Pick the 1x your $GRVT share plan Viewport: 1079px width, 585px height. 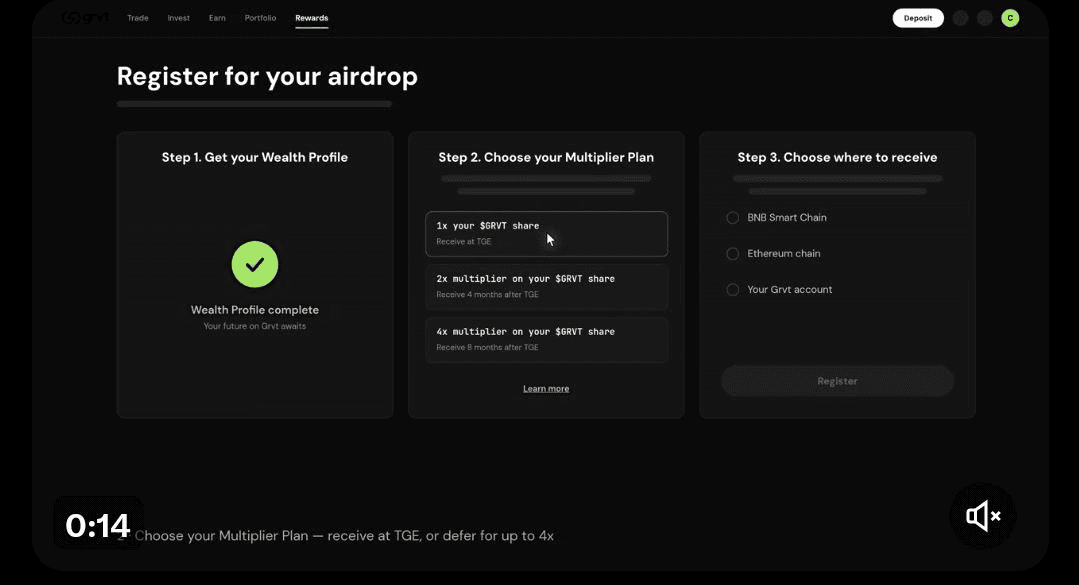point(546,234)
